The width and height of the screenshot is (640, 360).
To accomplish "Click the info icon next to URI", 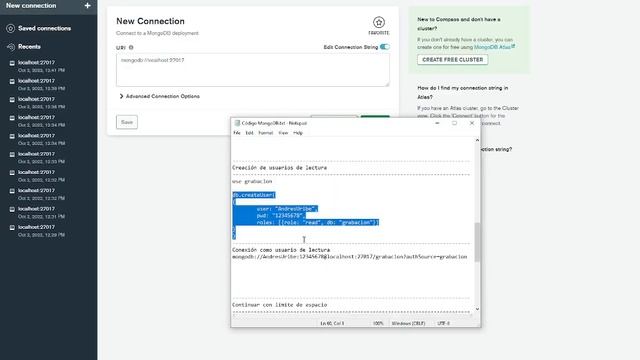I will click(131, 47).
